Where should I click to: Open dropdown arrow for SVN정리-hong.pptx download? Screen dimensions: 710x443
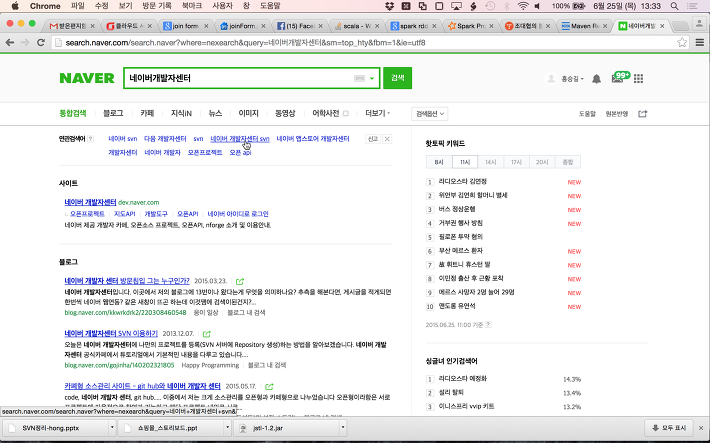(x=112, y=428)
